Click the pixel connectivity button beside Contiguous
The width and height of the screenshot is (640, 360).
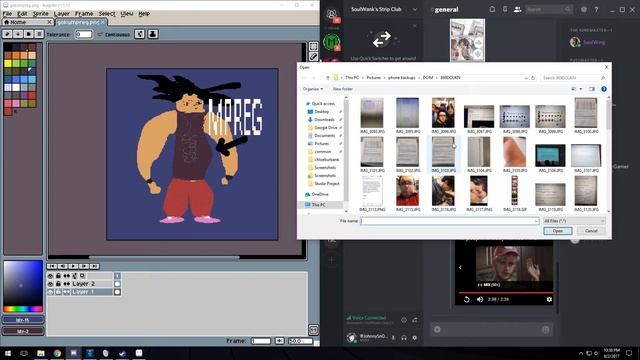(x=140, y=34)
